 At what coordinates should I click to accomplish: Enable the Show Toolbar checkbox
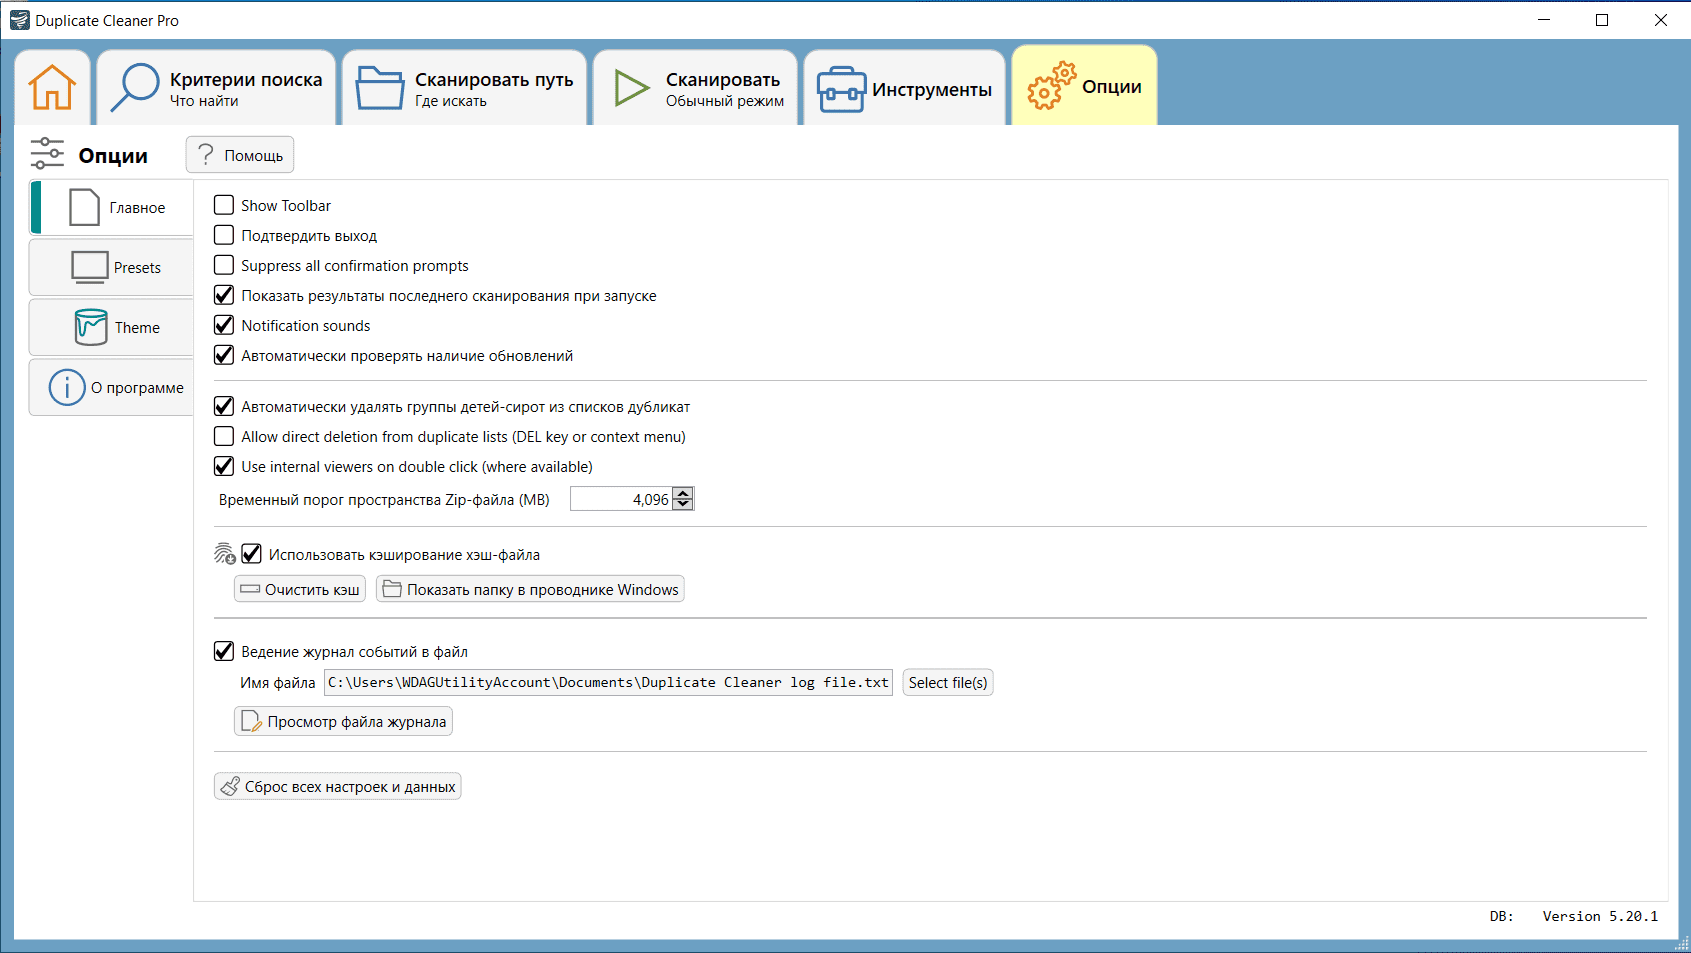coord(224,205)
